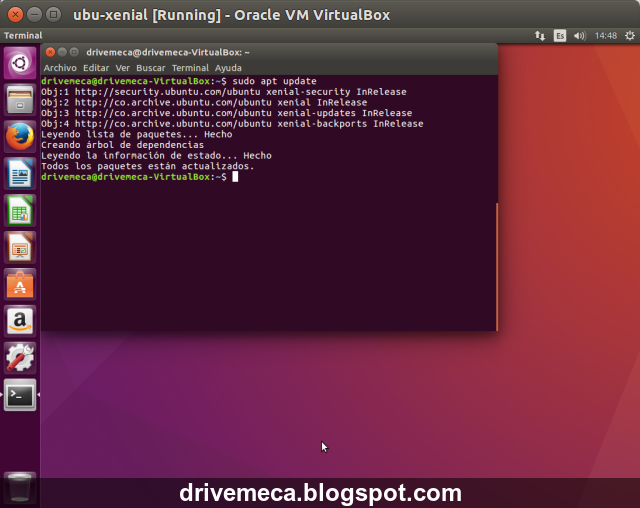The height and width of the screenshot is (508, 640).
Task: Open the Amazon launcher icon
Action: pos(20,321)
